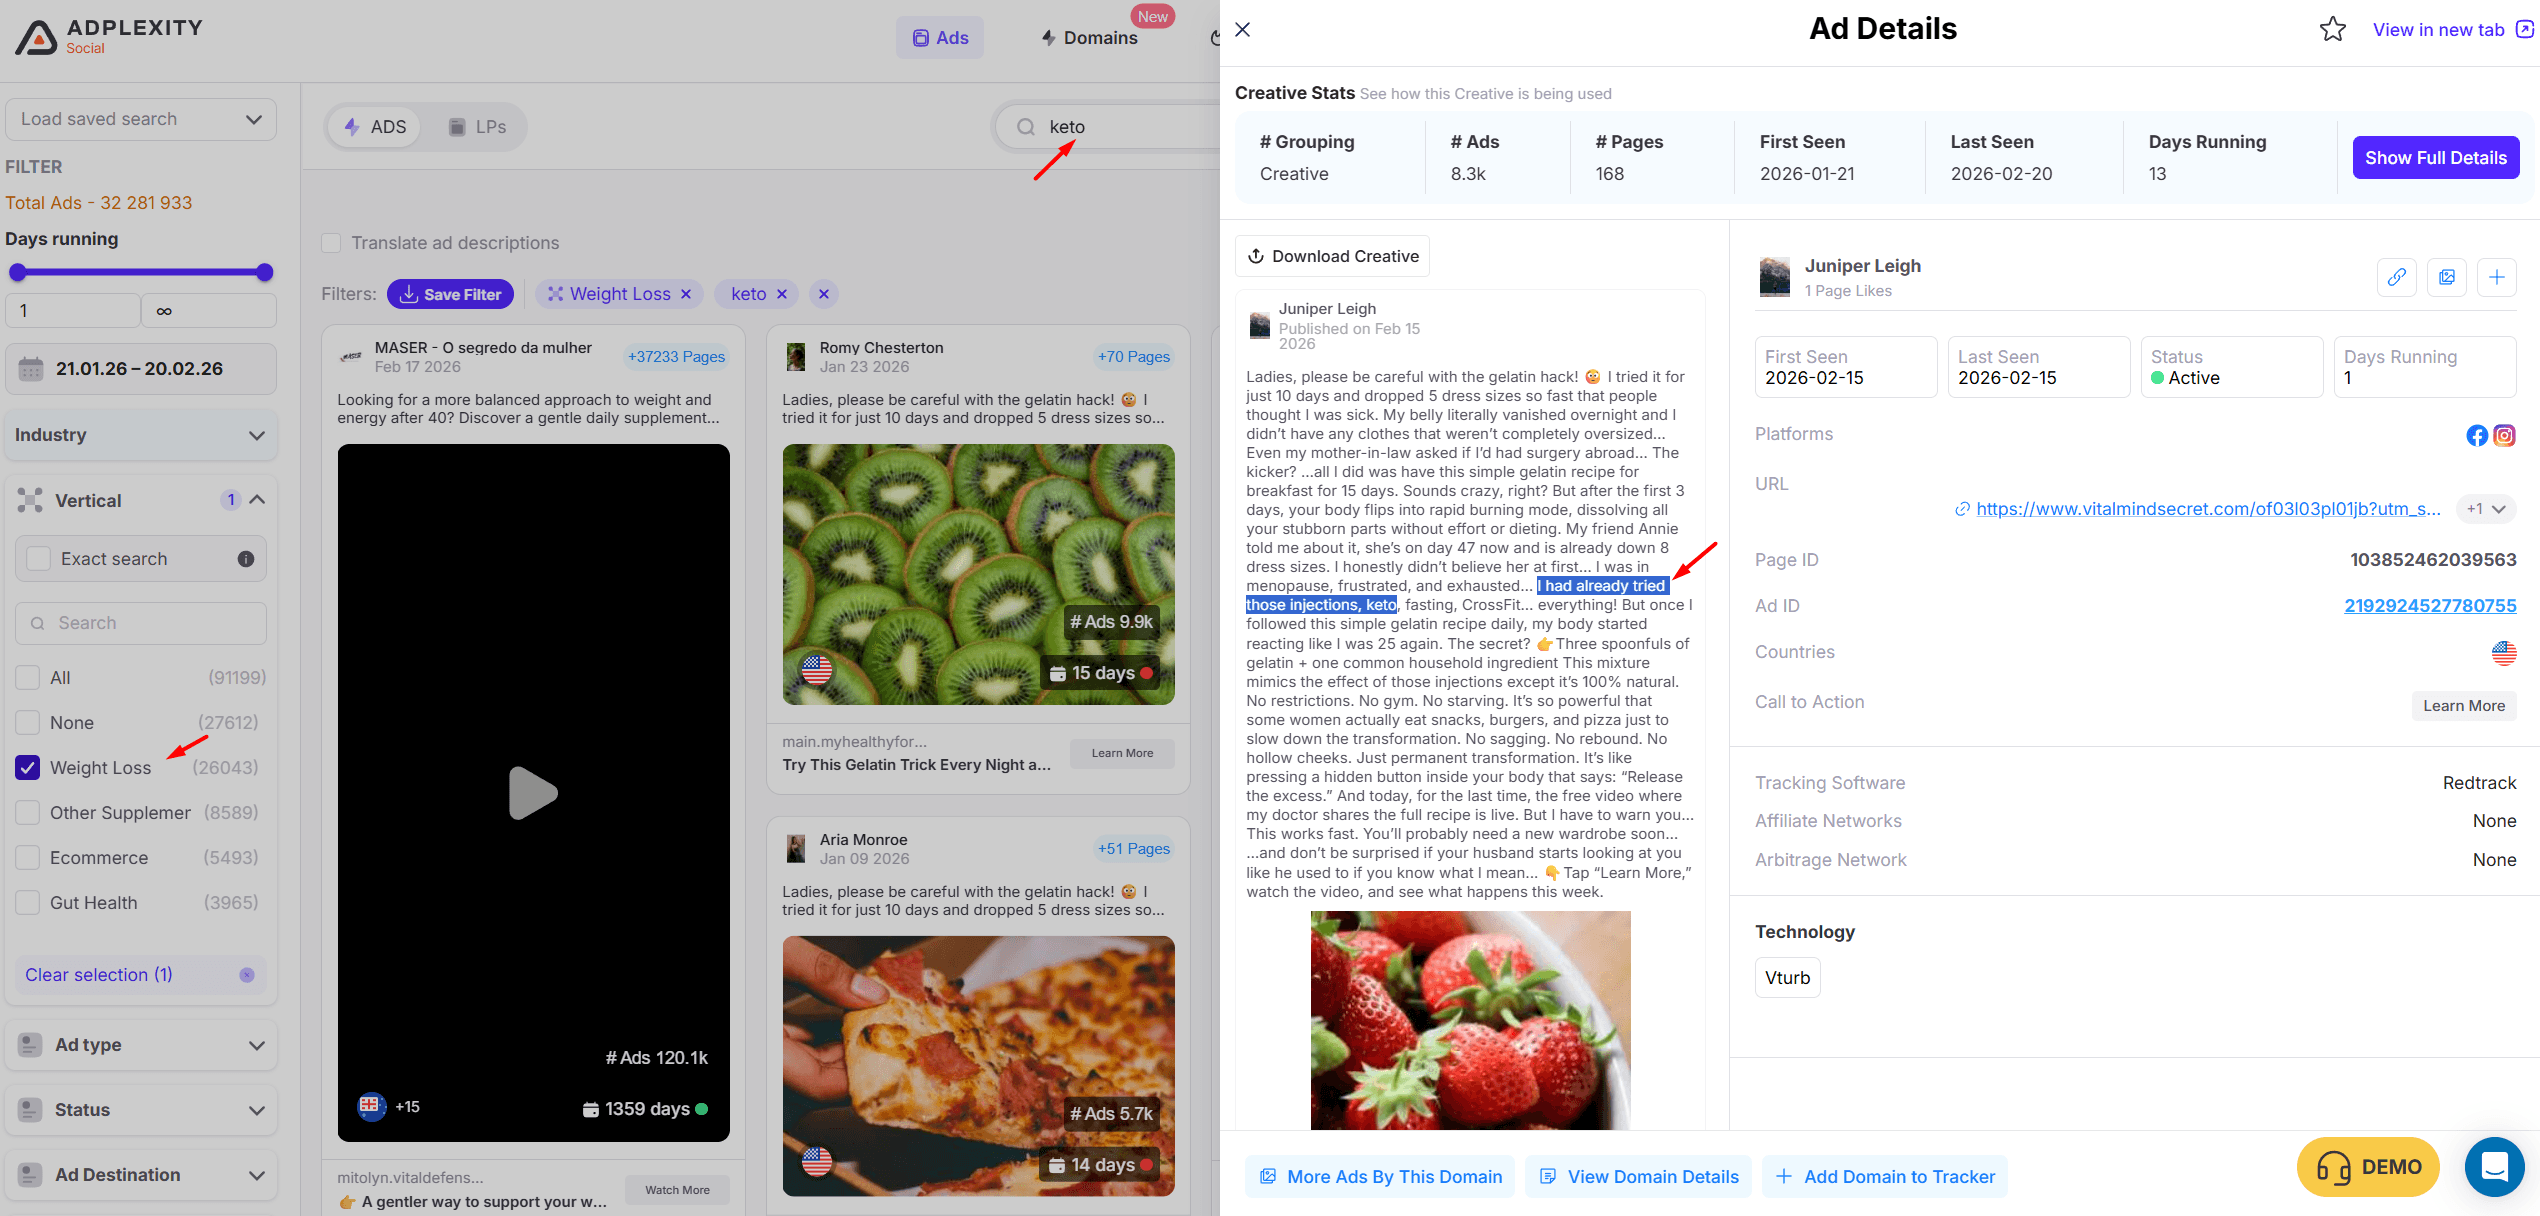Click the image gallery icon beside Juniper Leigh

(2446, 277)
